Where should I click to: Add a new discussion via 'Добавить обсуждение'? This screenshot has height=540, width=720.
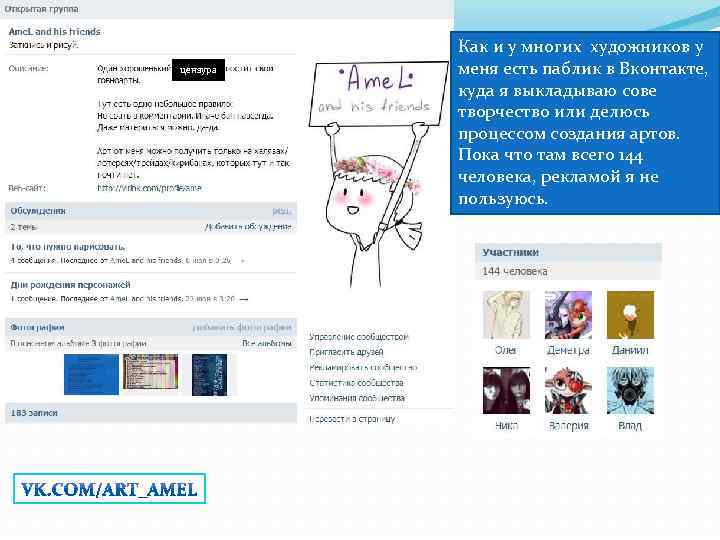tap(248, 226)
